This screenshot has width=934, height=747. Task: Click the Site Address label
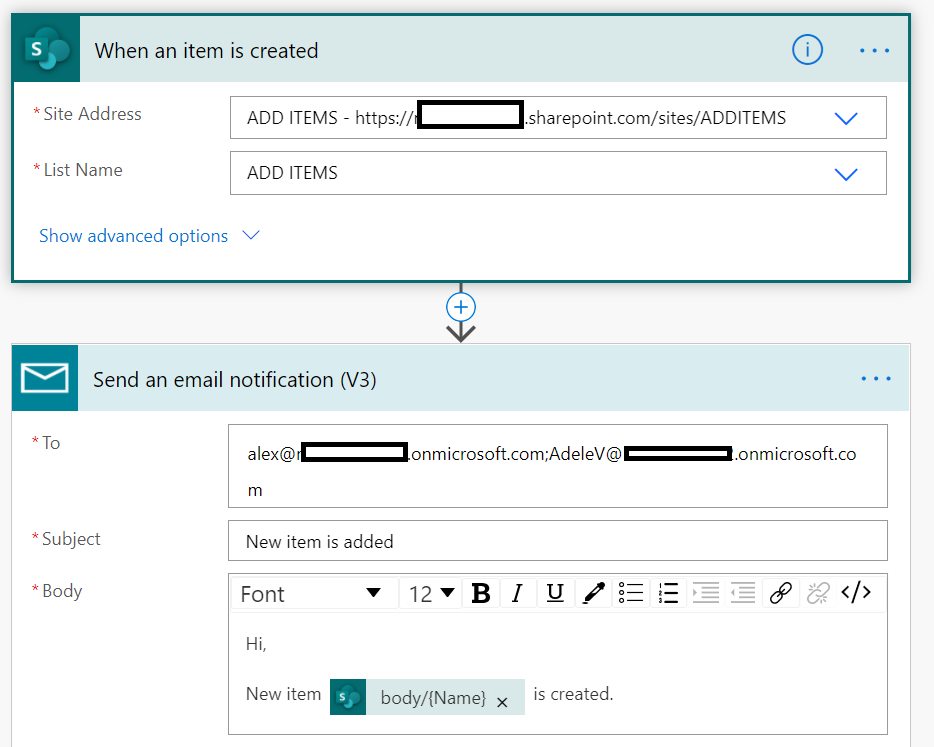click(92, 114)
